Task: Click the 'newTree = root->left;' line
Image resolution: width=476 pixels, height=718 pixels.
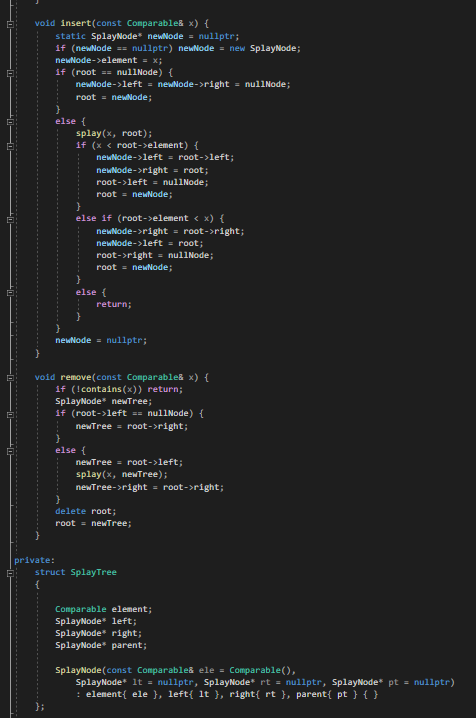Action: click(x=129, y=462)
